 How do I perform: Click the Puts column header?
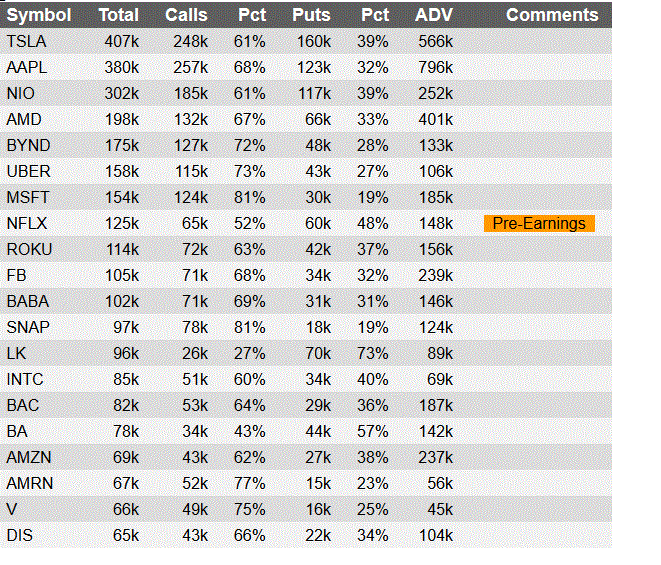coord(312,15)
